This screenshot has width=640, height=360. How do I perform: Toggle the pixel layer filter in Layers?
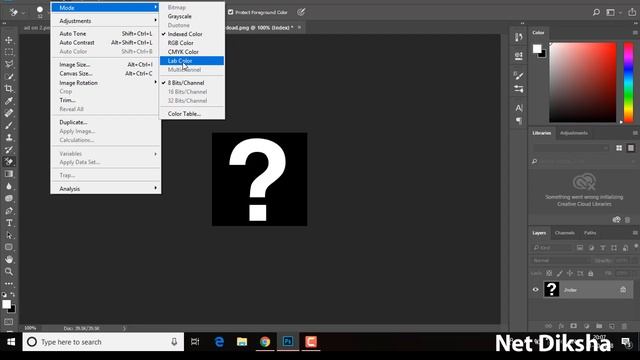[580, 248]
